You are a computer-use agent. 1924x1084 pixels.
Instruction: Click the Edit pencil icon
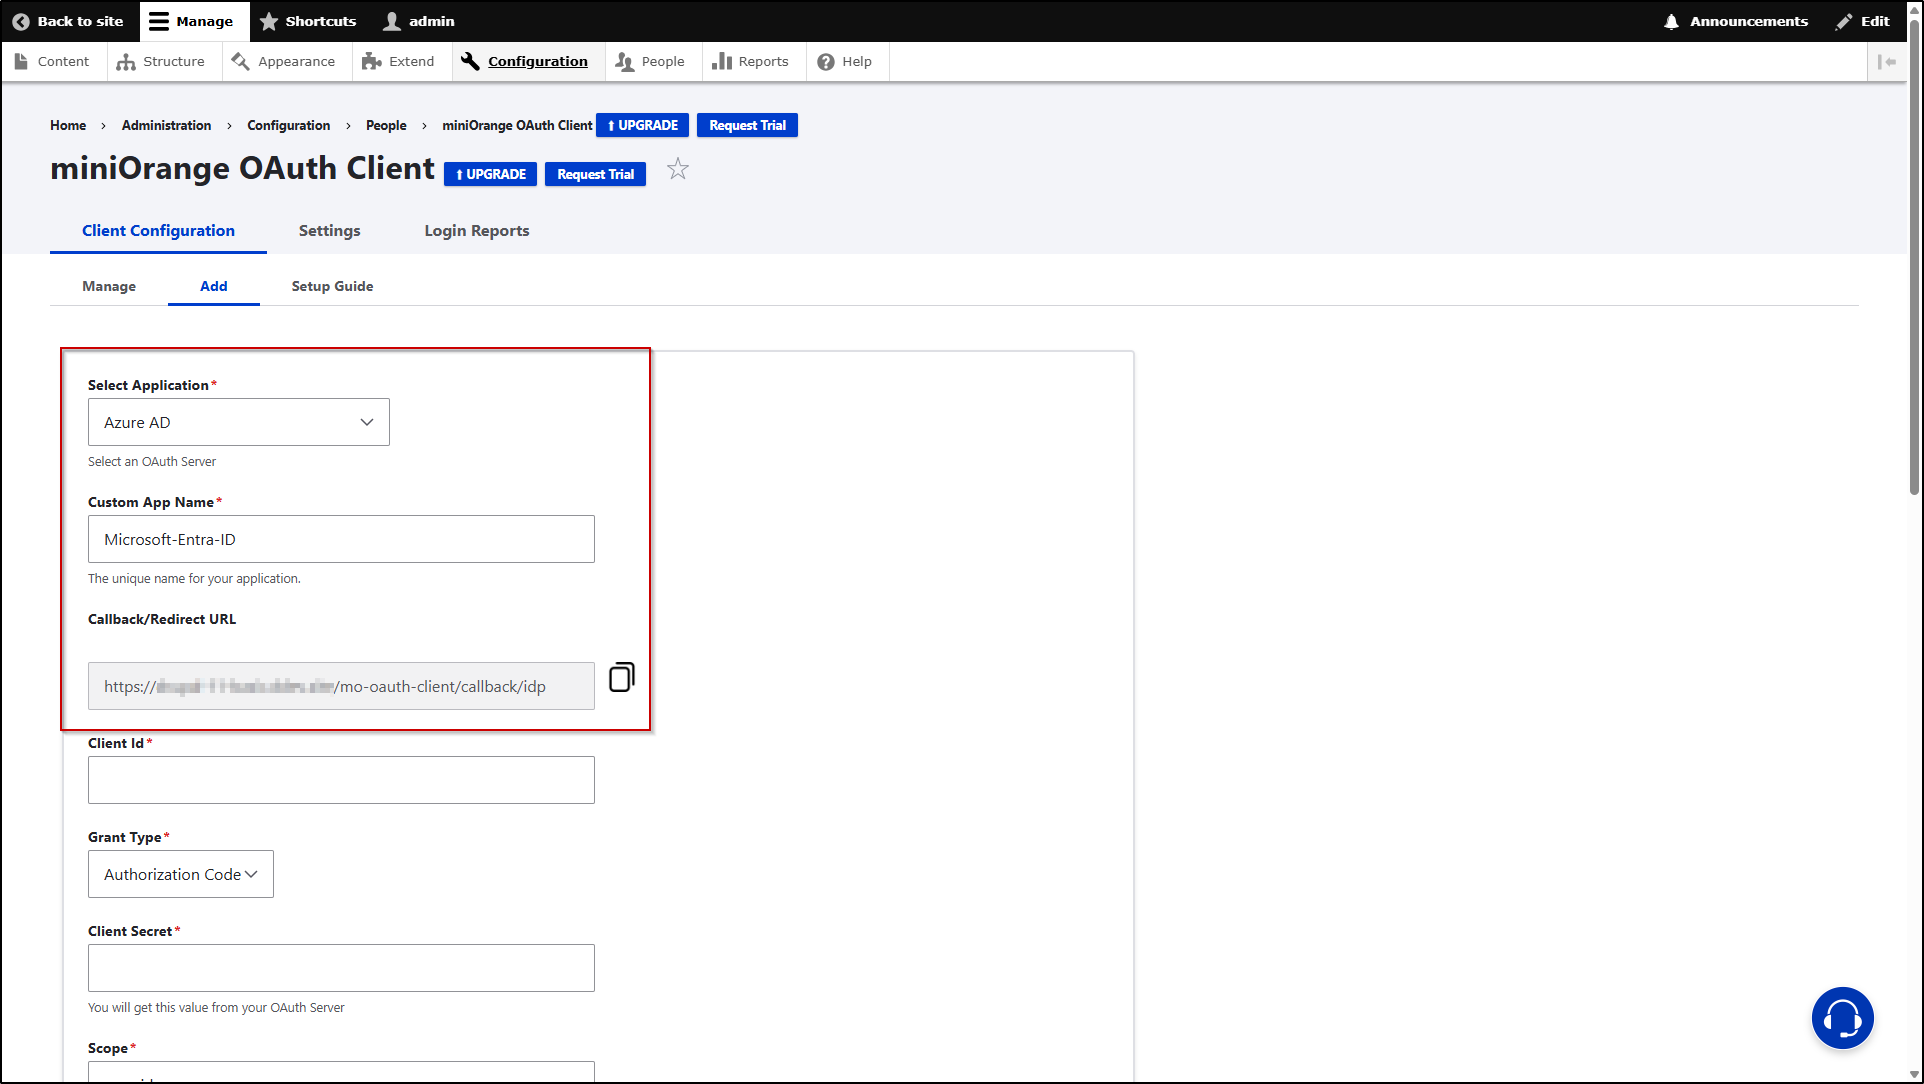point(1843,20)
